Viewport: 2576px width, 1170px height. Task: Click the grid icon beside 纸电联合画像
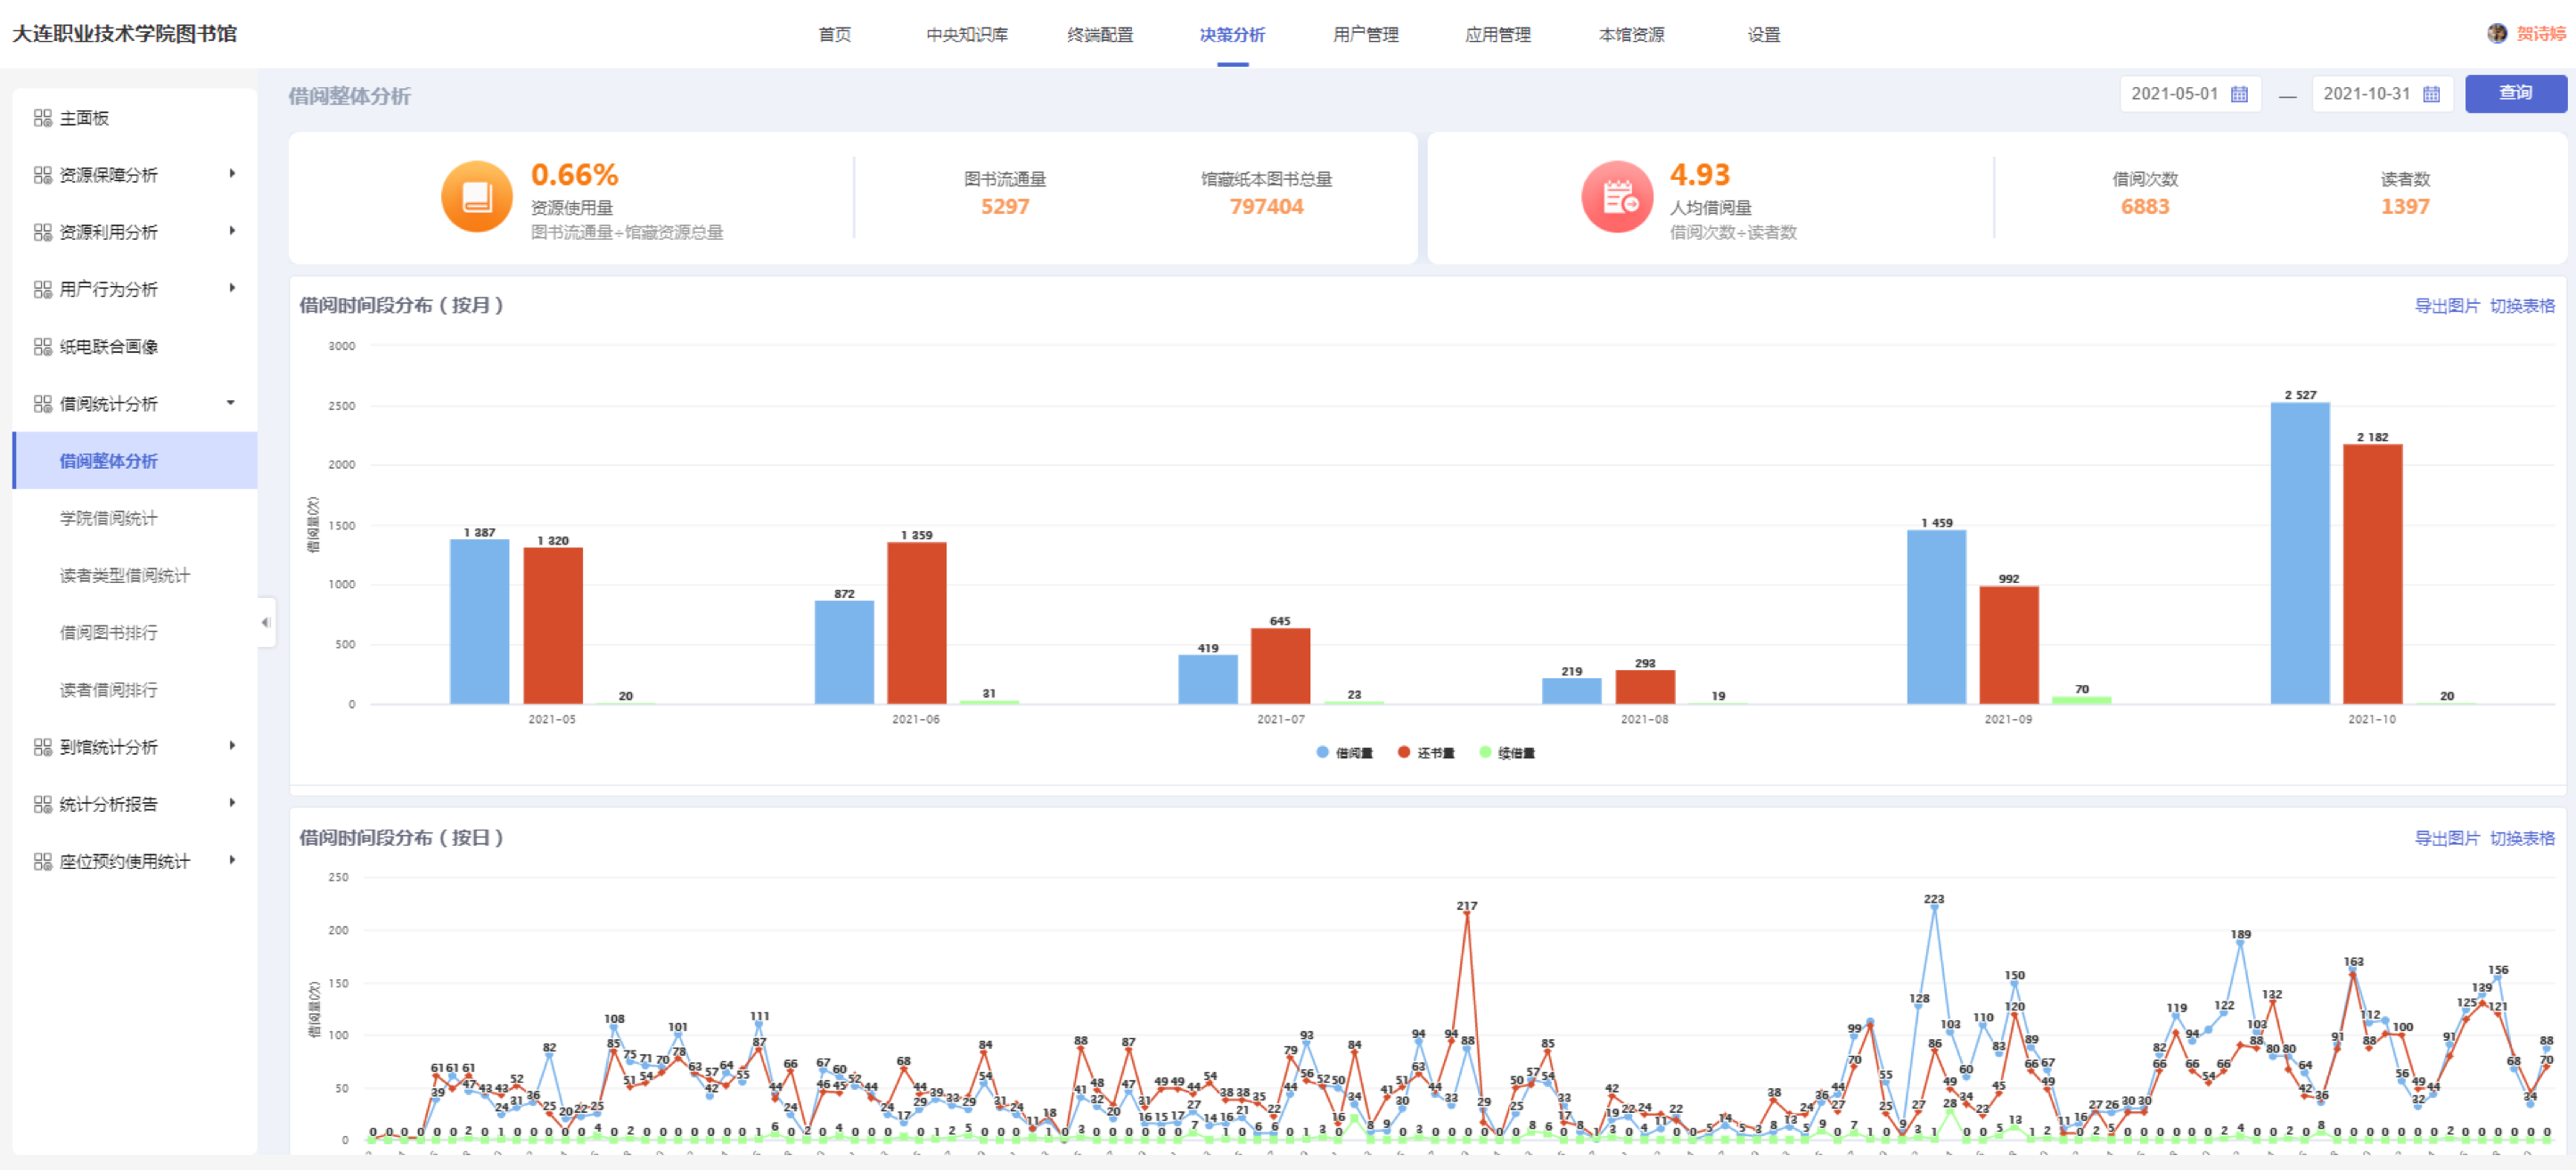pos(42,347)
